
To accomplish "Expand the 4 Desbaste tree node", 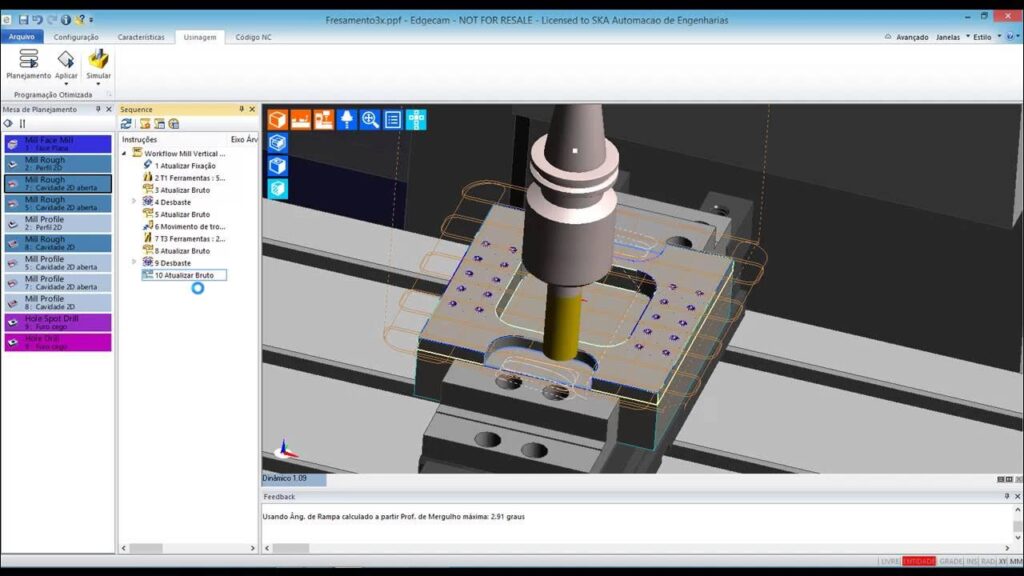I will pos(134,201).
